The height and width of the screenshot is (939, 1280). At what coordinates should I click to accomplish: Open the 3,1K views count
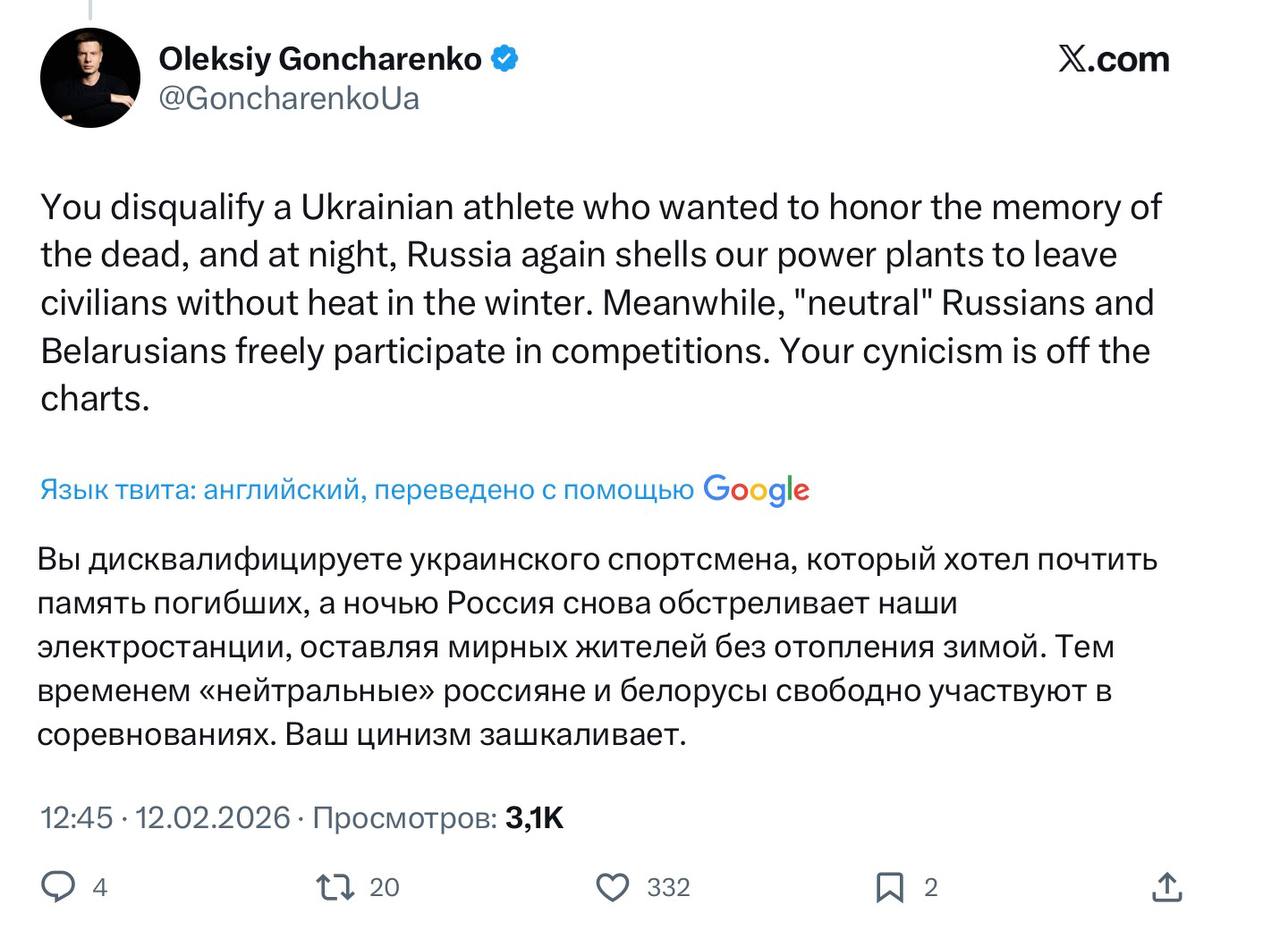(534, 818)
